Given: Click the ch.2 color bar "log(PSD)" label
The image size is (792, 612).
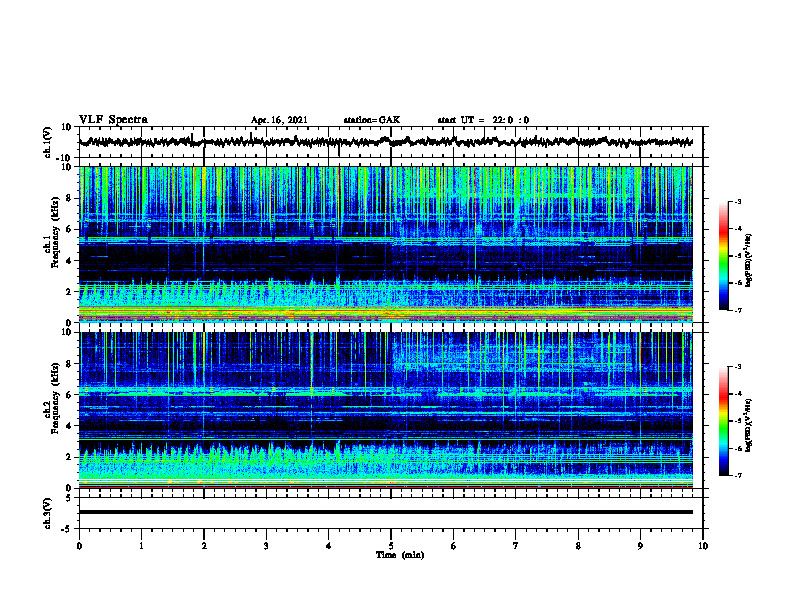Looking at the screenshot, I should 748,425.
